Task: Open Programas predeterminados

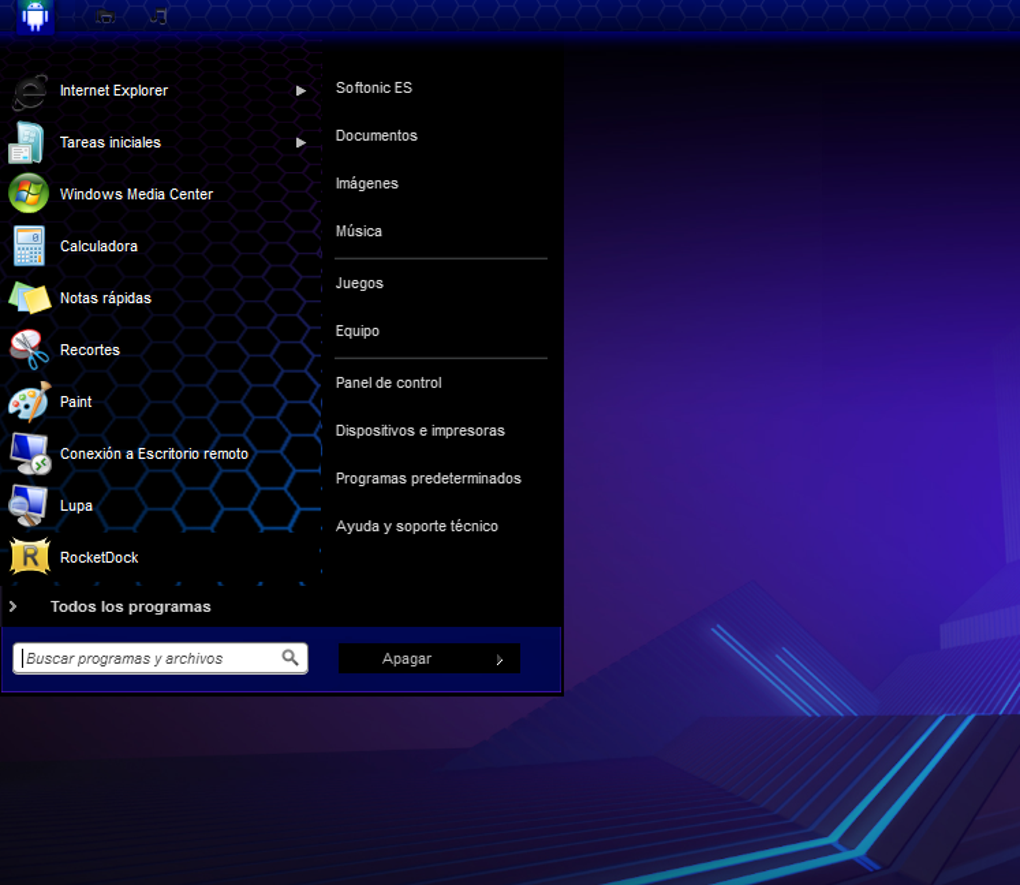Action: pyautogui.click(x=428, y=478)
